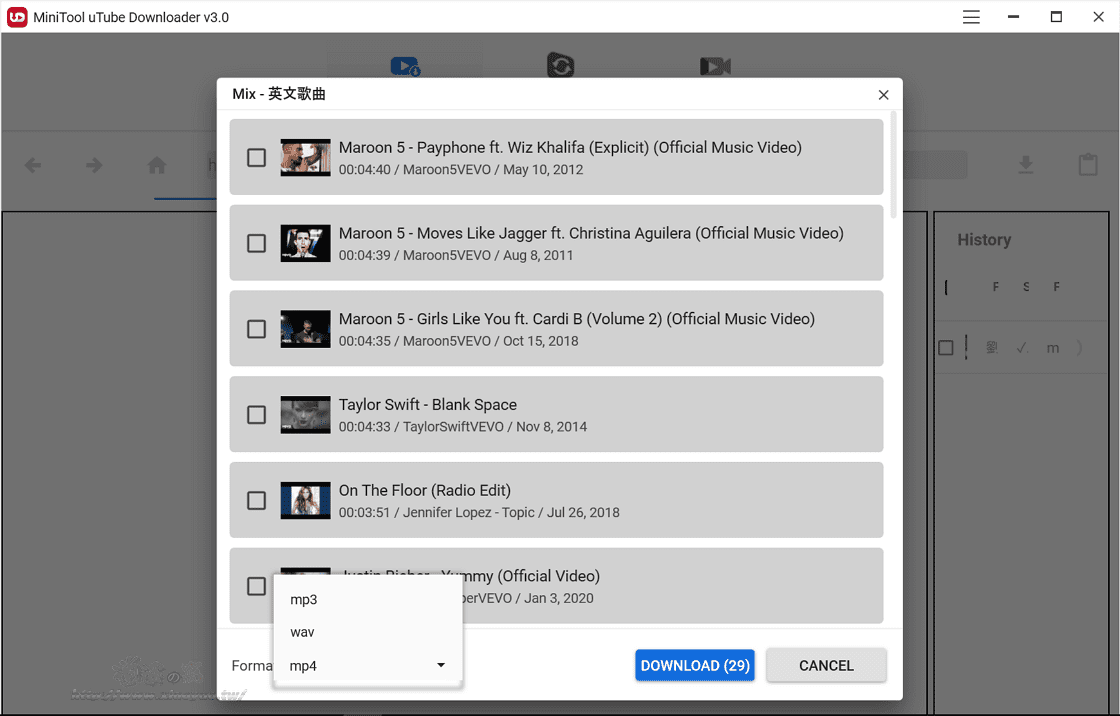This screenshot has height=716, width=1120.
Task: Check the Yummy (Official Video) checkbox
Action: pos(256,586)
